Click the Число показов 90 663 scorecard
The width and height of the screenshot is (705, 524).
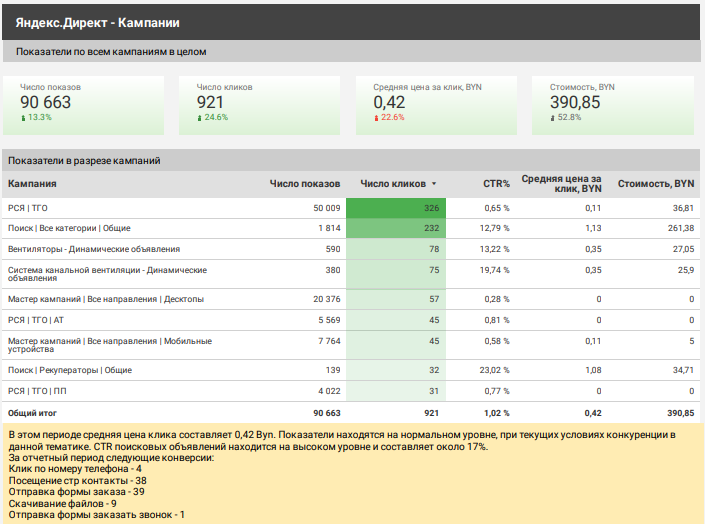tap(84, 104)
